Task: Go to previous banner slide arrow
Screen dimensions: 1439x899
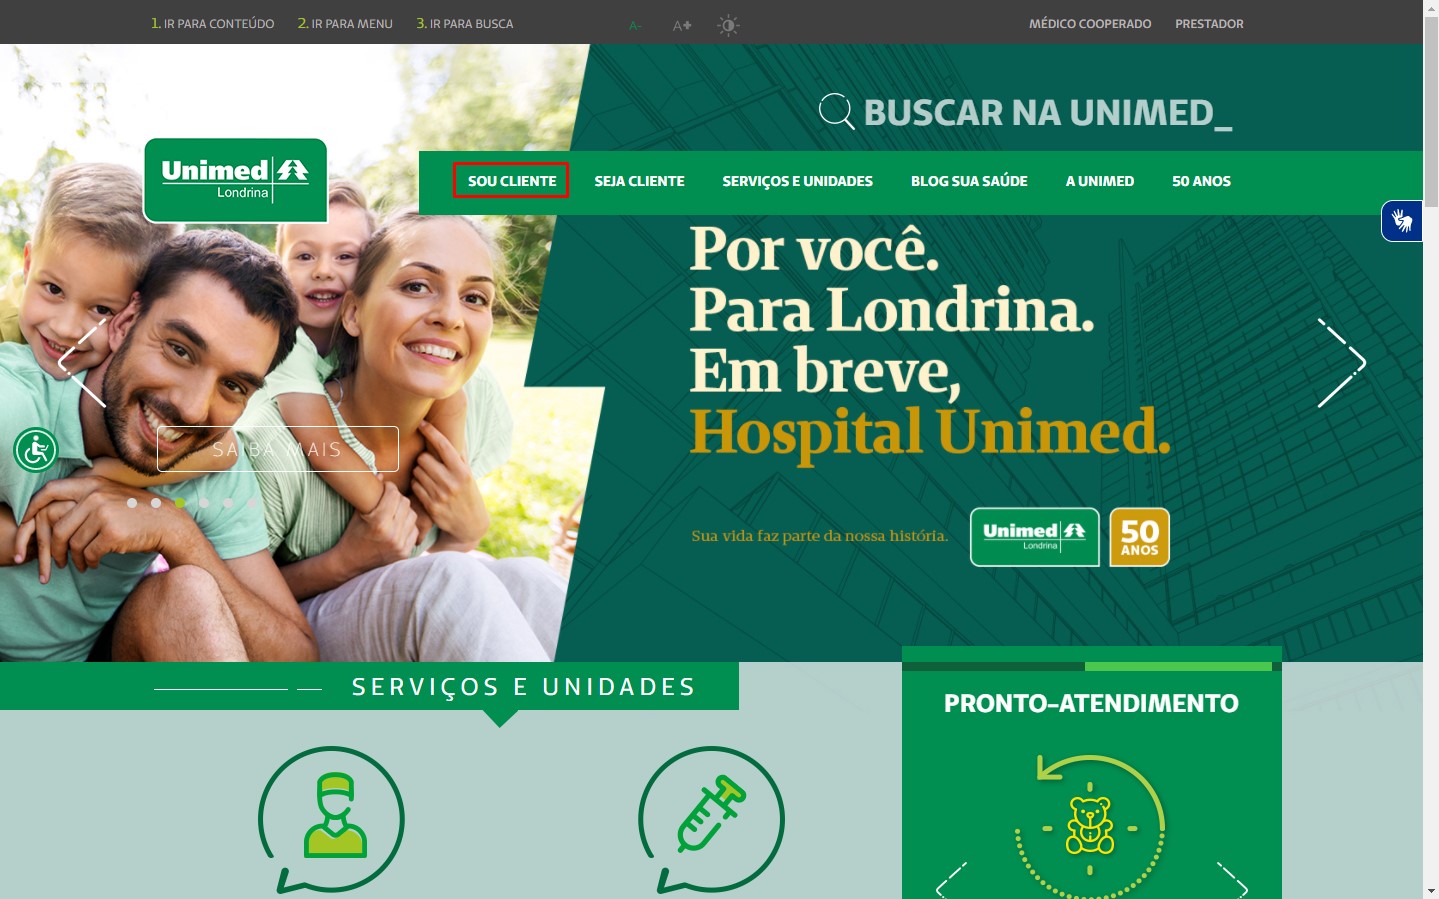Action: pyautogui.click(x=82, y=362)
